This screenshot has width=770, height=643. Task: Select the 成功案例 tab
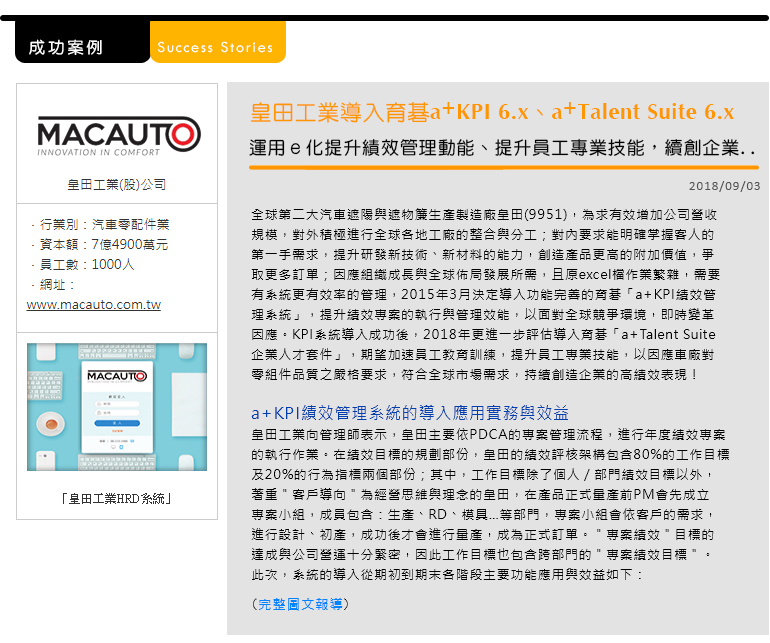point(82,42)
